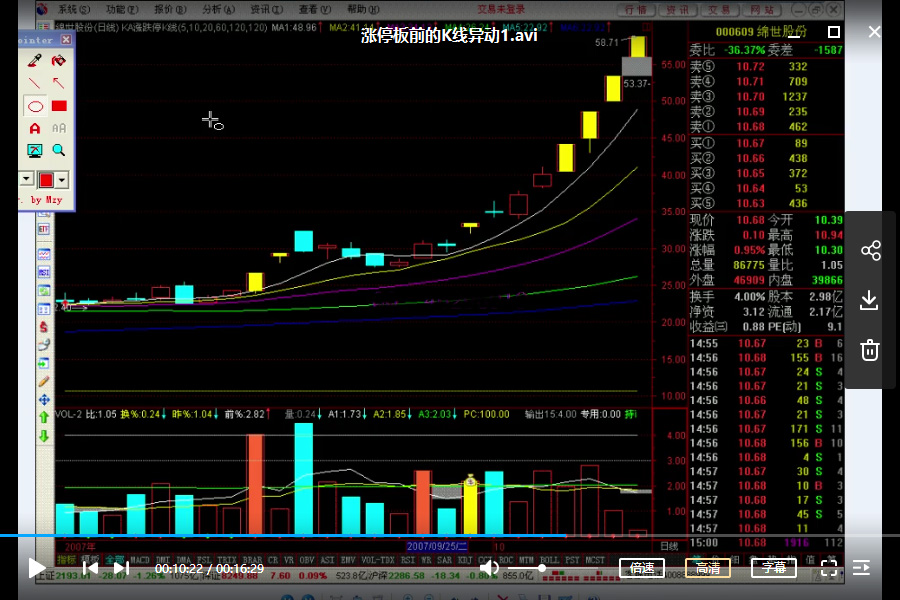The width and height of the screenshot is (900, 600).
Task: Select the DMI indicator tab
Action: (163, 559)
